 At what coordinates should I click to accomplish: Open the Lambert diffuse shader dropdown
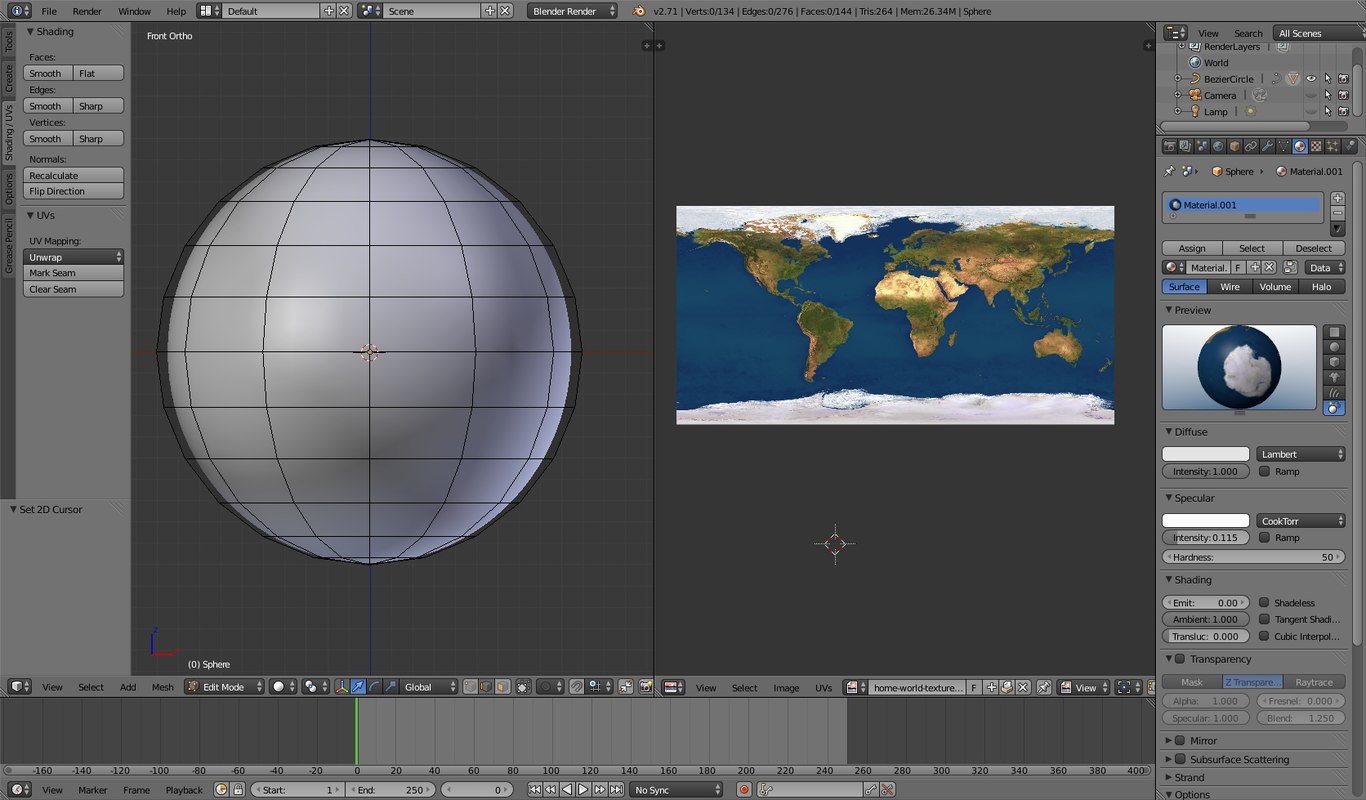coord(1300,453)
